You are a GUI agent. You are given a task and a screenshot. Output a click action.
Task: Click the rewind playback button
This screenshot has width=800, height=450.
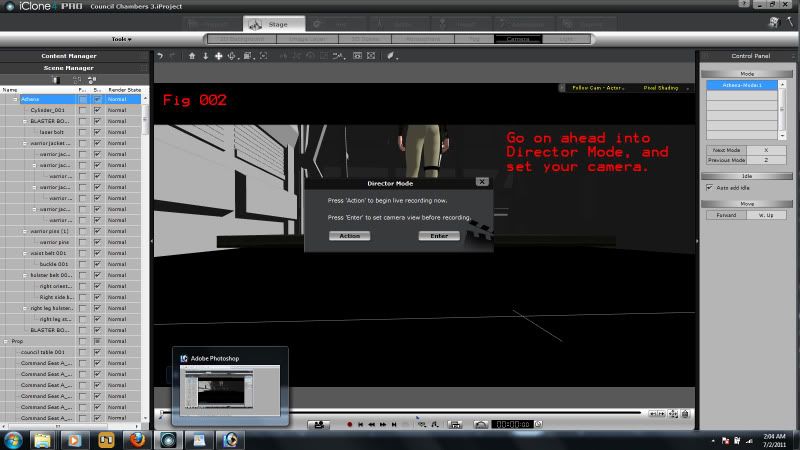pos(372,424)
